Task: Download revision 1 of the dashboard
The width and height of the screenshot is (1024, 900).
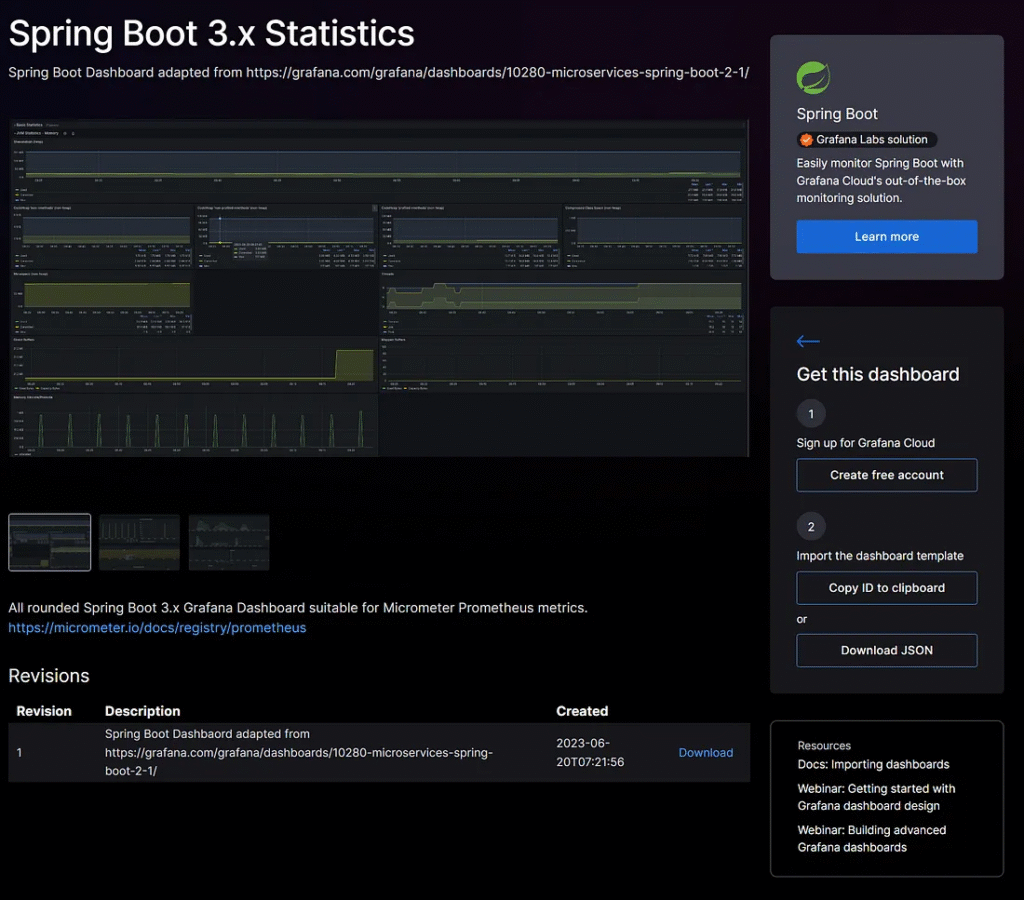Action: [705, 753]
